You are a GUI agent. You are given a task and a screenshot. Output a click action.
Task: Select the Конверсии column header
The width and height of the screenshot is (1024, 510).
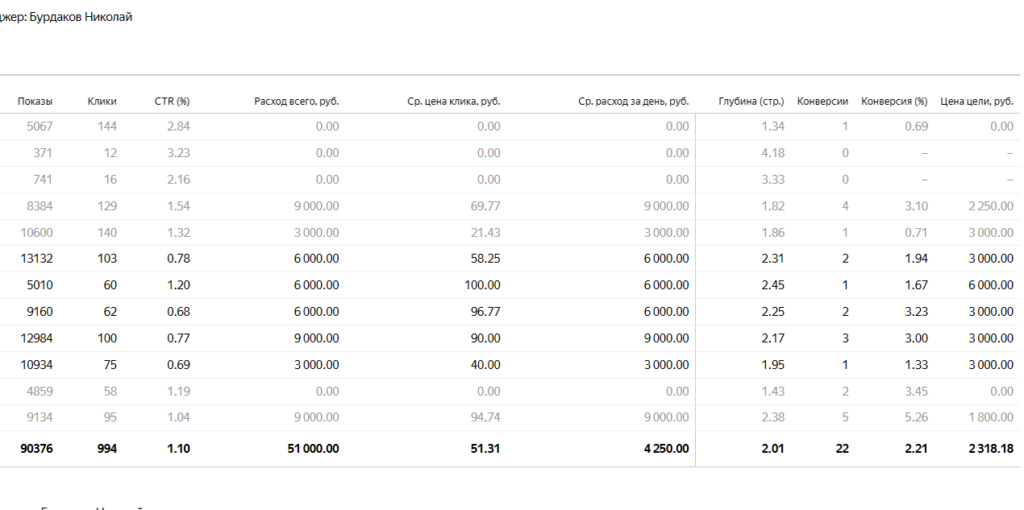[x=823, y=101]
